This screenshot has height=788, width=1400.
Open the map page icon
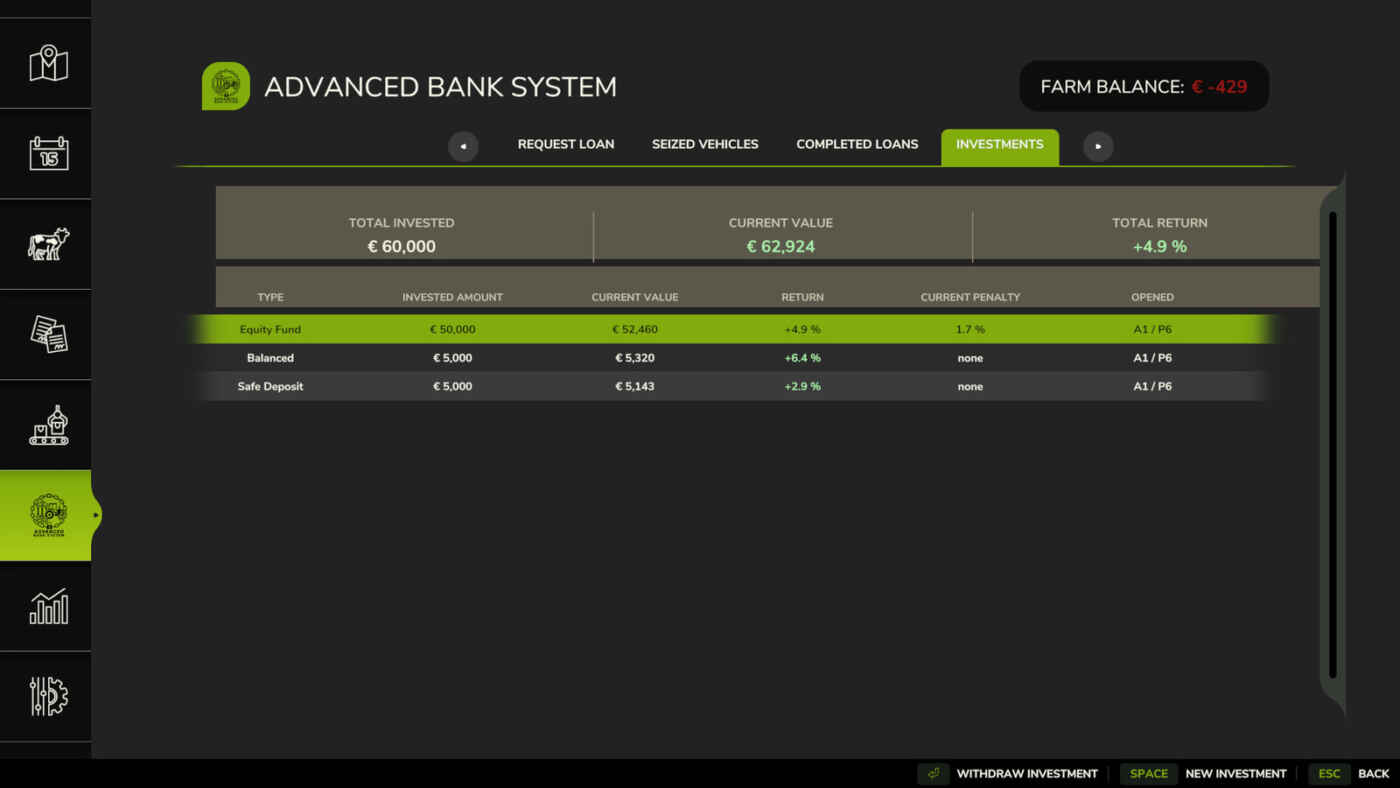coord(48,64)
